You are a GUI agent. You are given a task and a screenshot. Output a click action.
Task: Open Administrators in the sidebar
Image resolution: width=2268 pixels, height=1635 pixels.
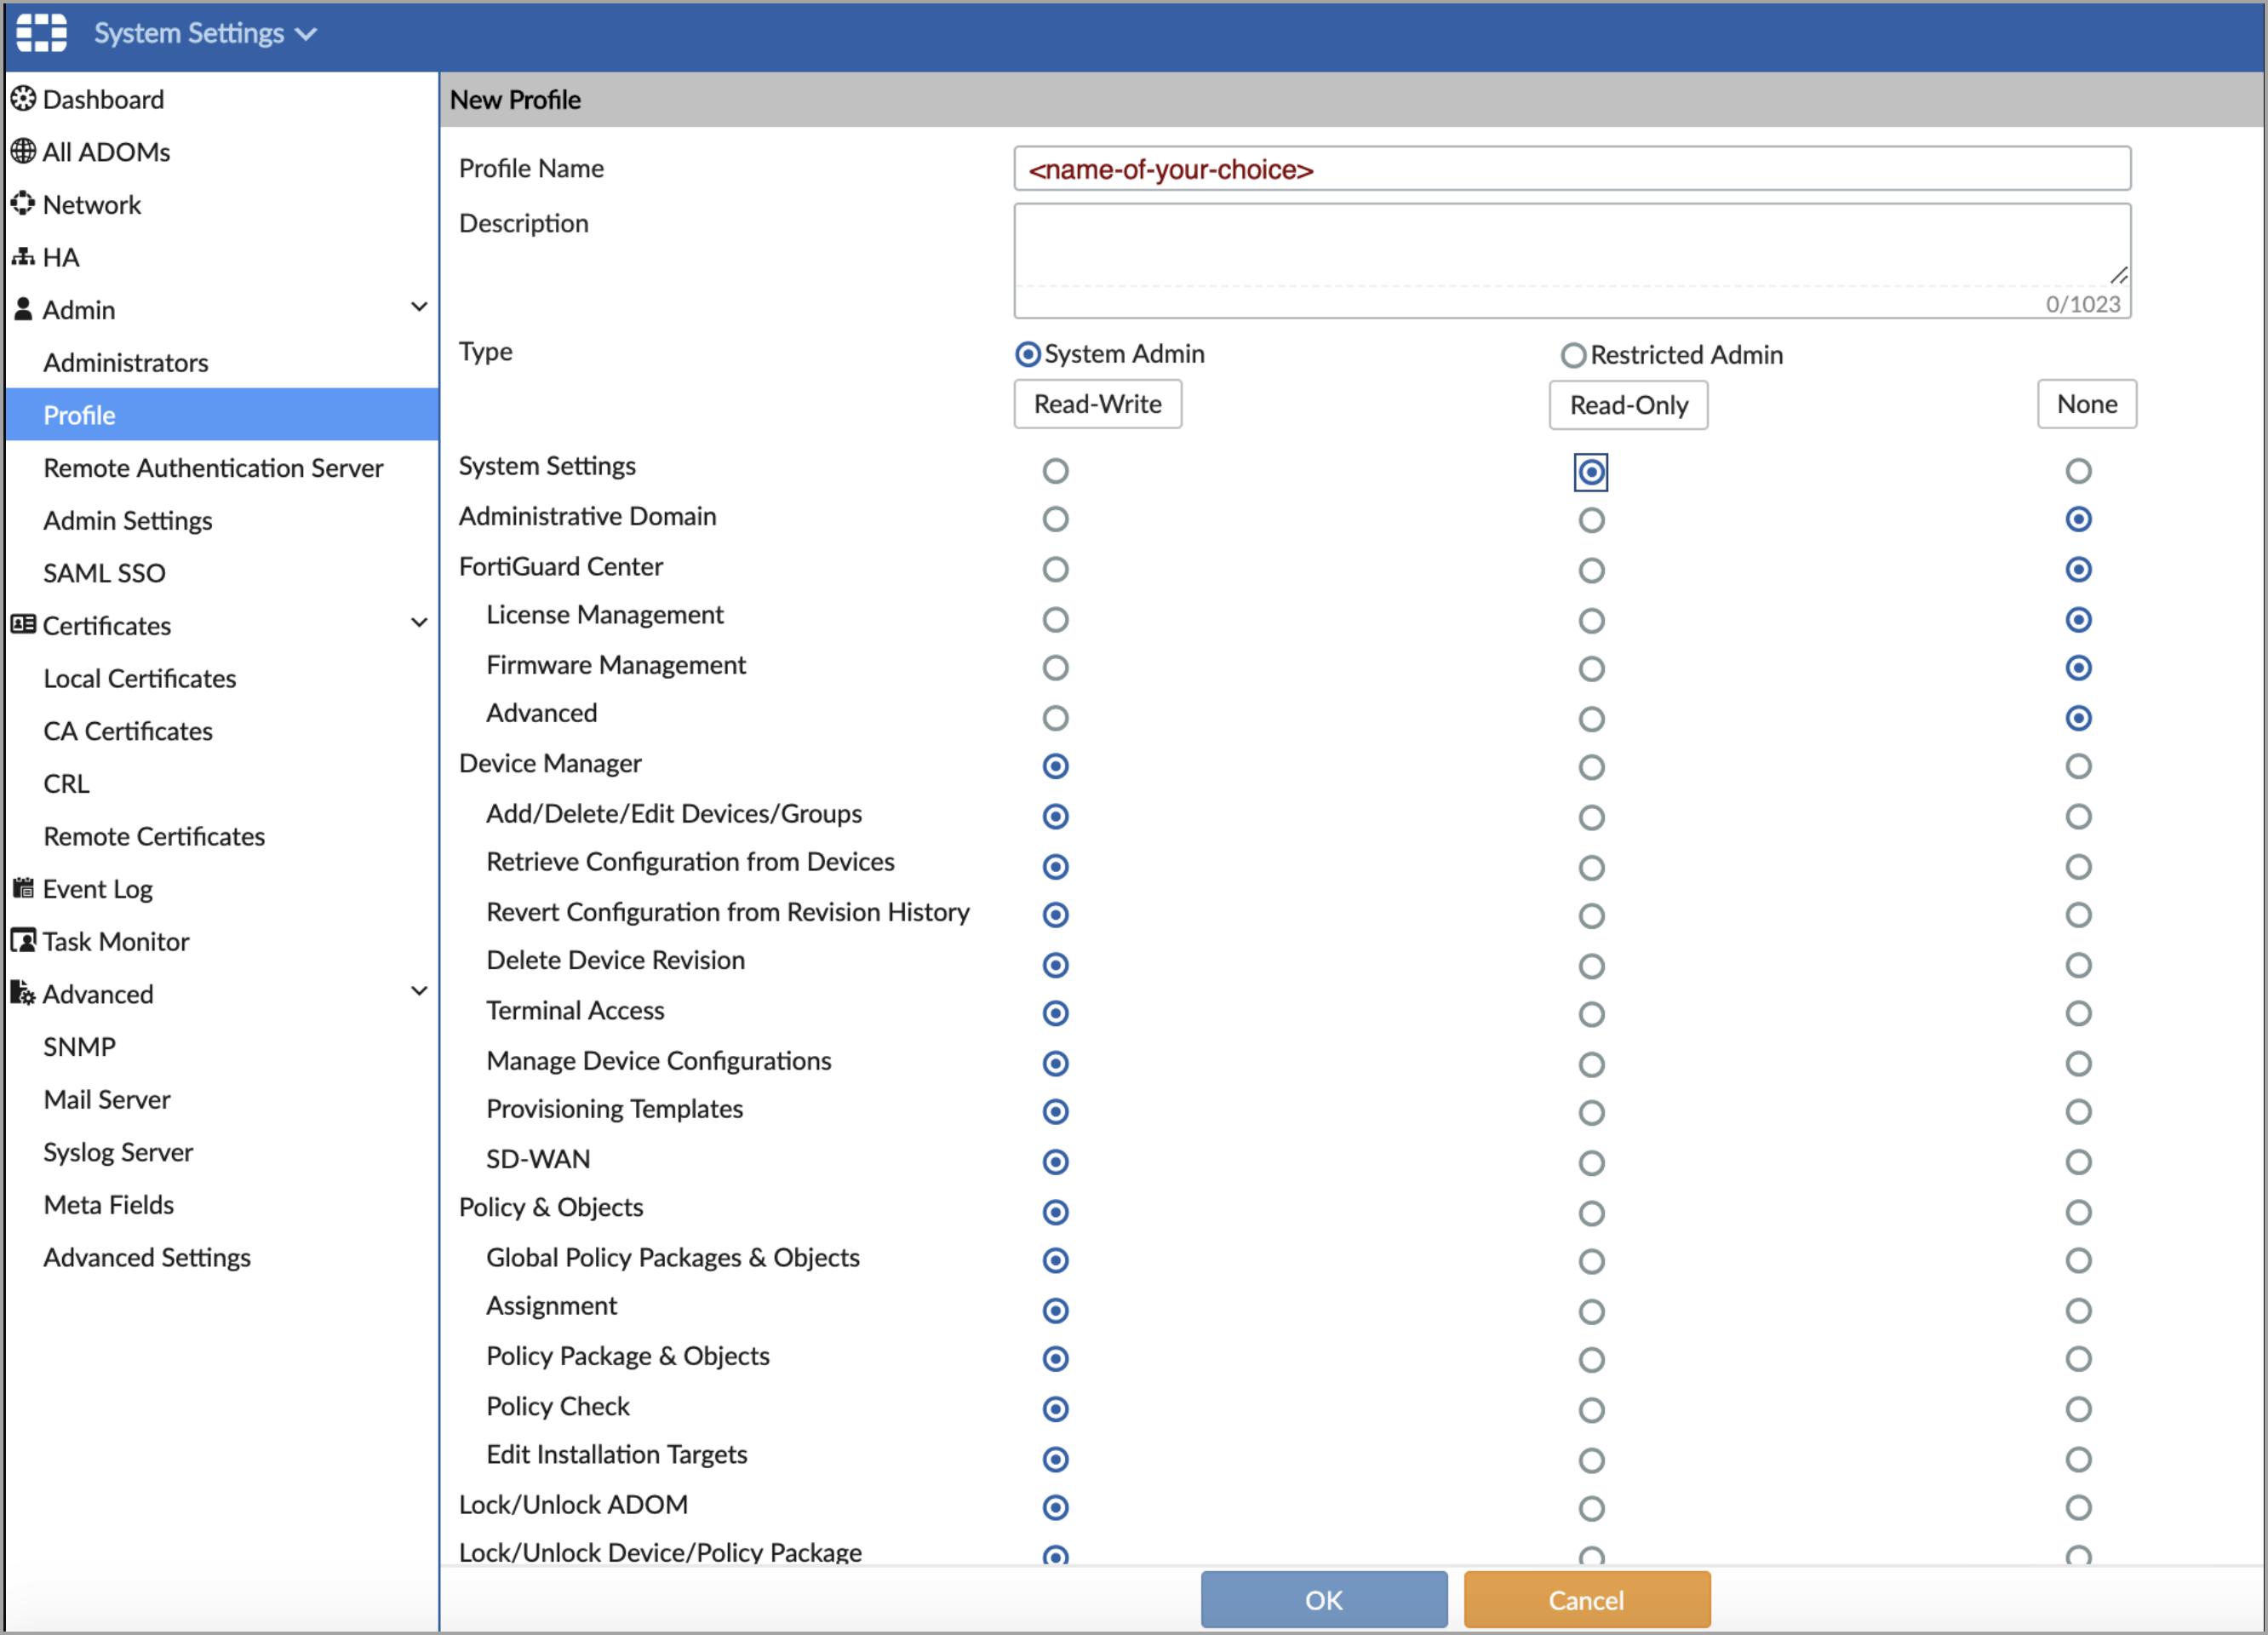point(126,363)
